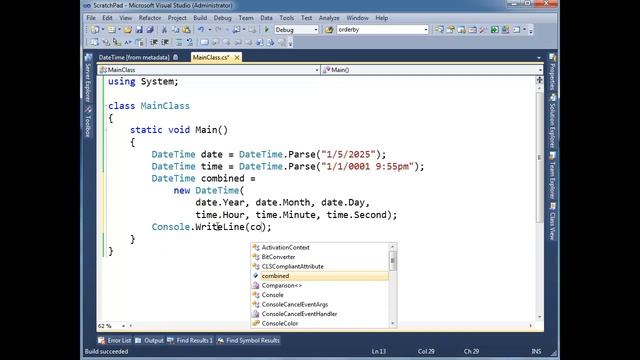
Task: Open the Refactor menu
Action: 150,18
